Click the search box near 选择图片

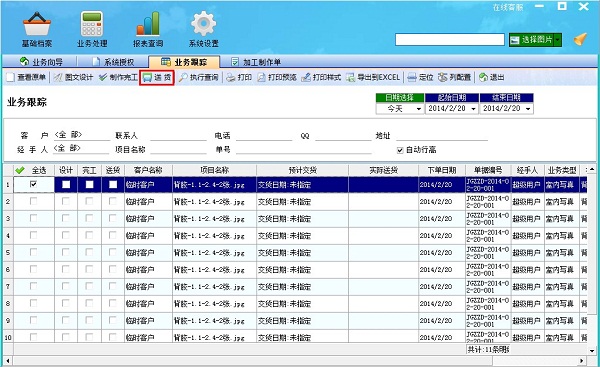click(x=450, y=39)
